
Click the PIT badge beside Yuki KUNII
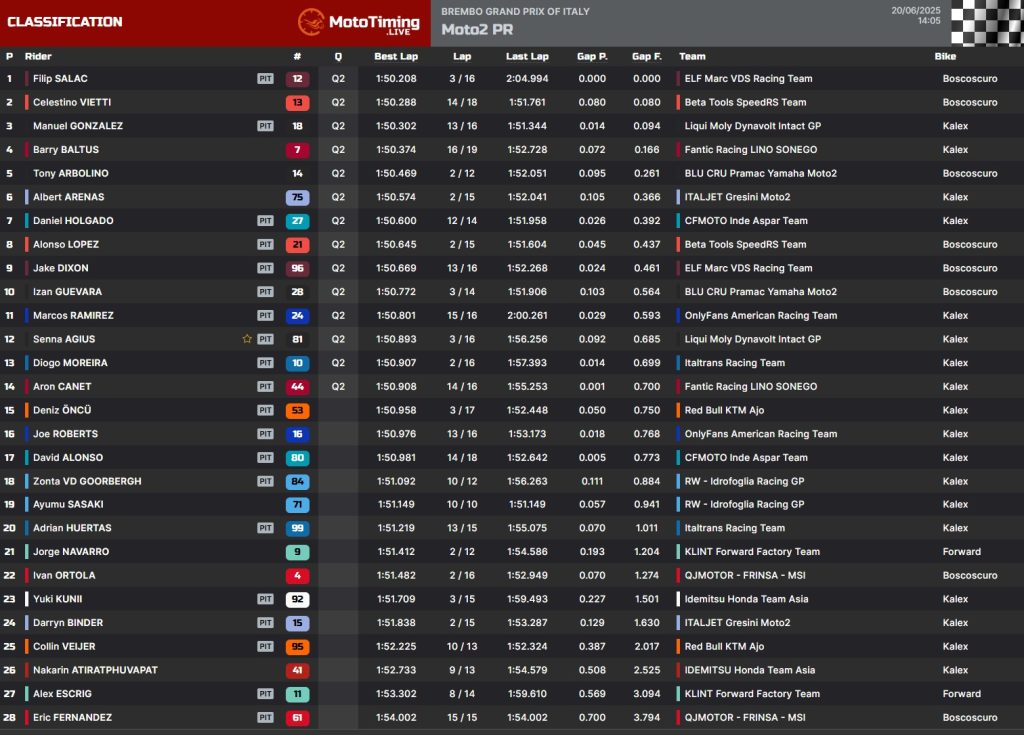point(265,599)
